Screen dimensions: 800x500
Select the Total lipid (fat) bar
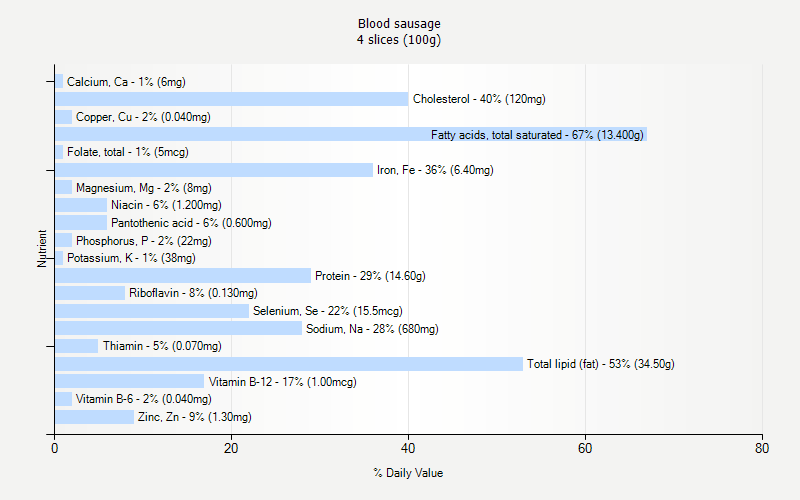pyautogui.click(x=288, y=364)
